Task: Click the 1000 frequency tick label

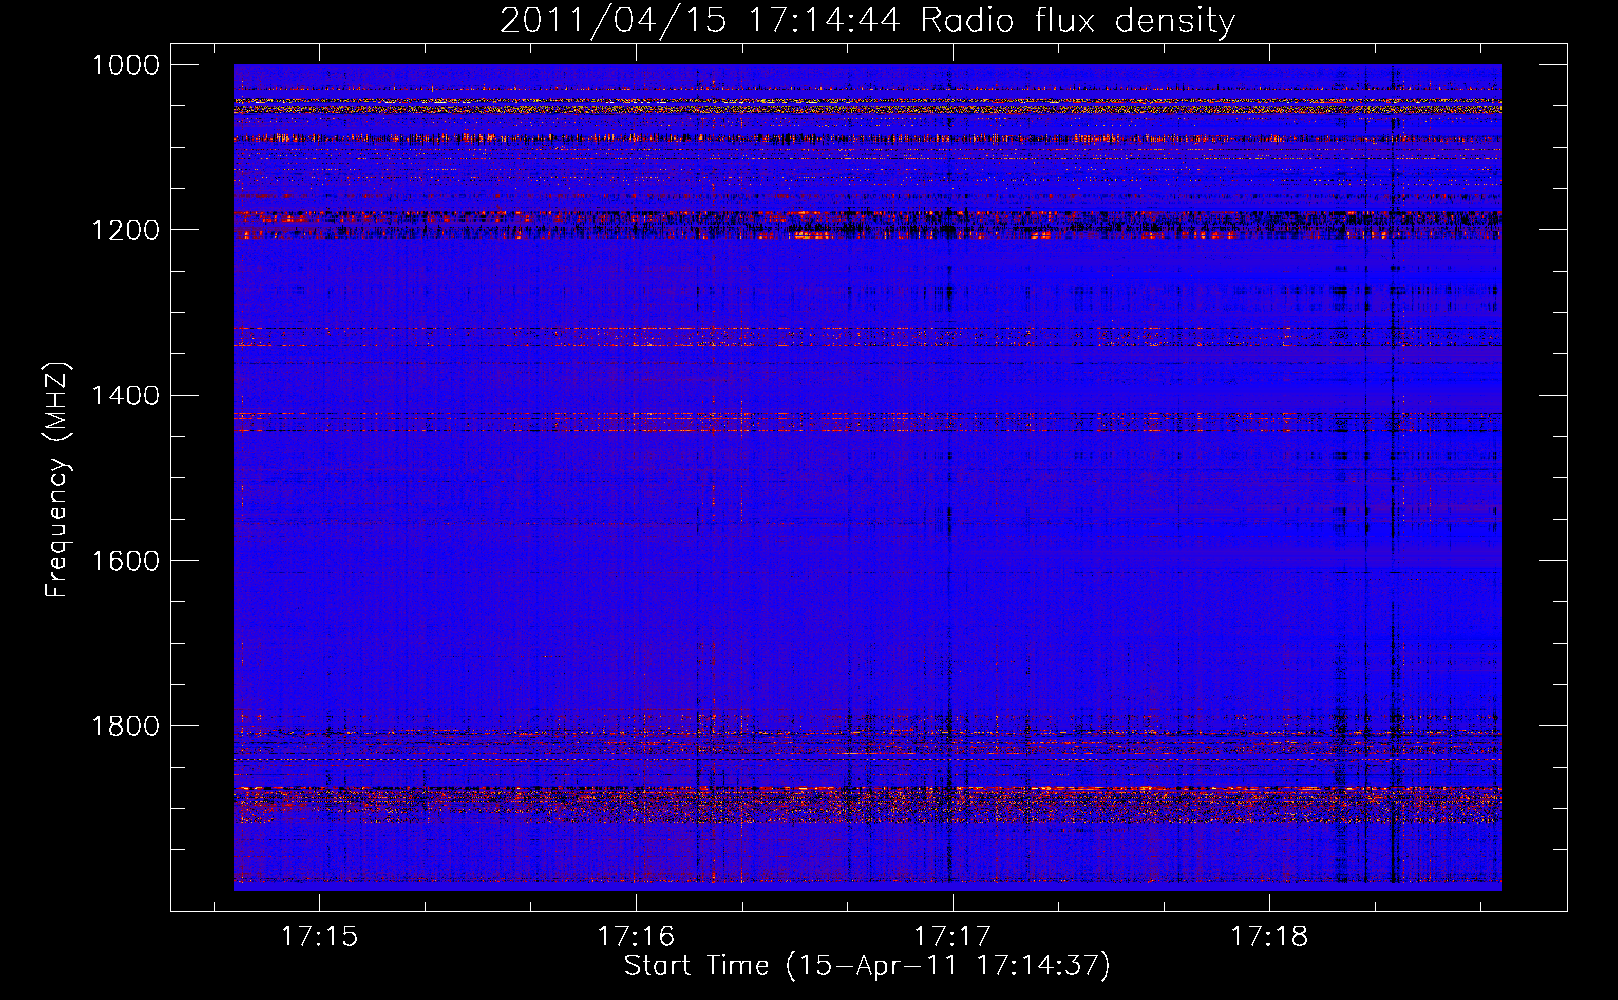Action: pyautogui.click(x=126, y=65)
